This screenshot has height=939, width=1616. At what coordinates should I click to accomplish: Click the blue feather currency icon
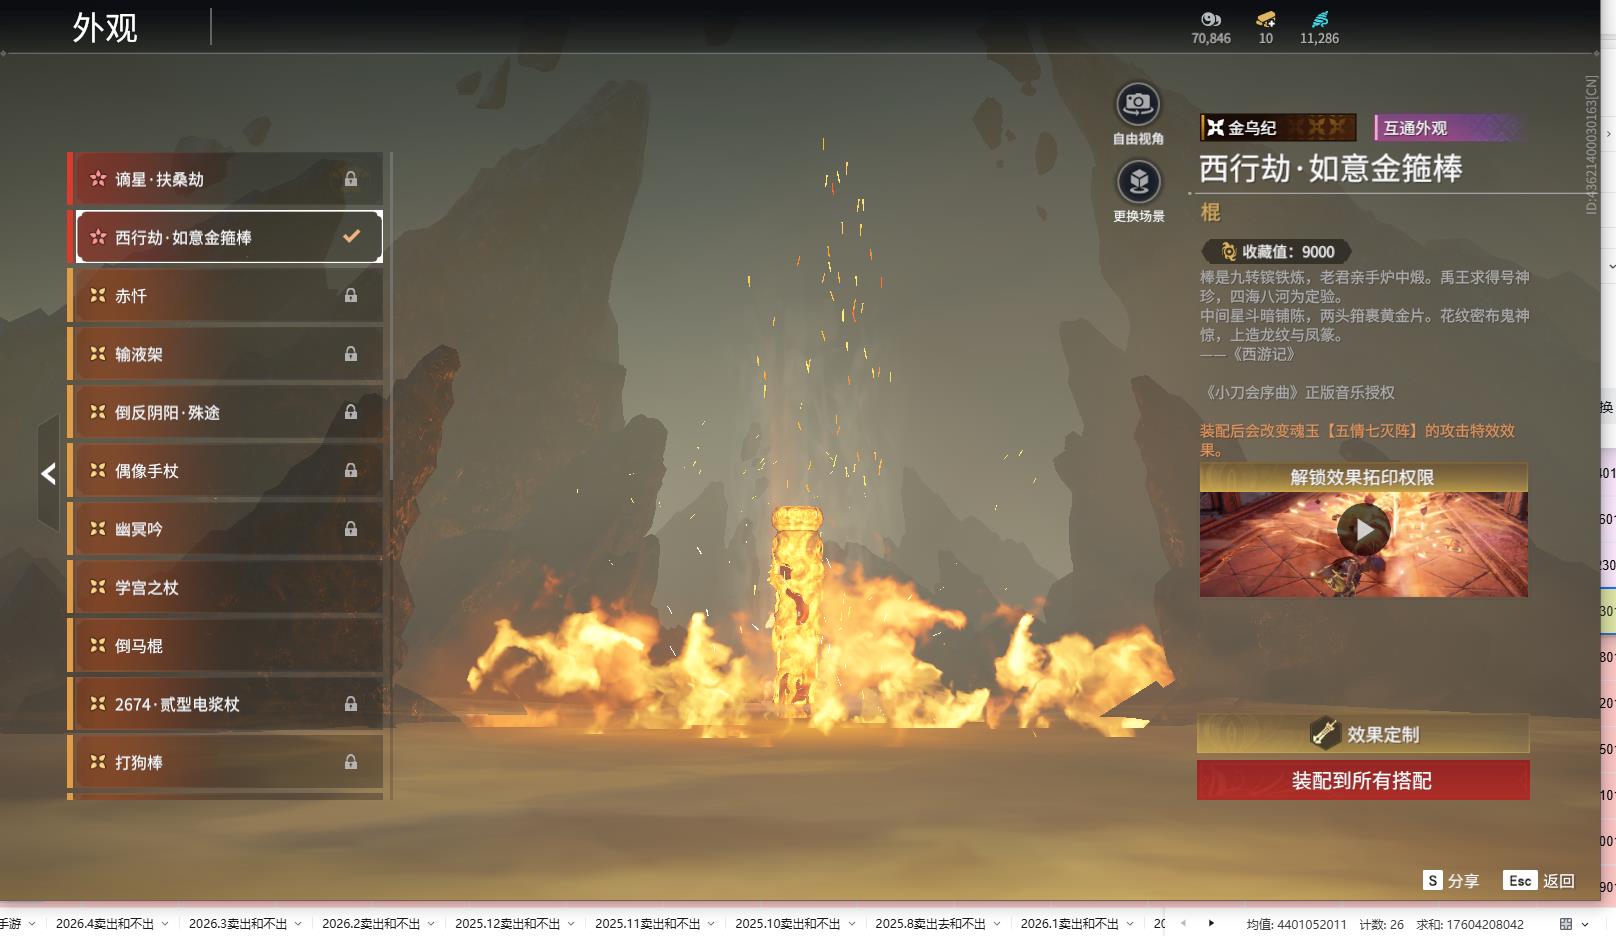point(1320,19)
